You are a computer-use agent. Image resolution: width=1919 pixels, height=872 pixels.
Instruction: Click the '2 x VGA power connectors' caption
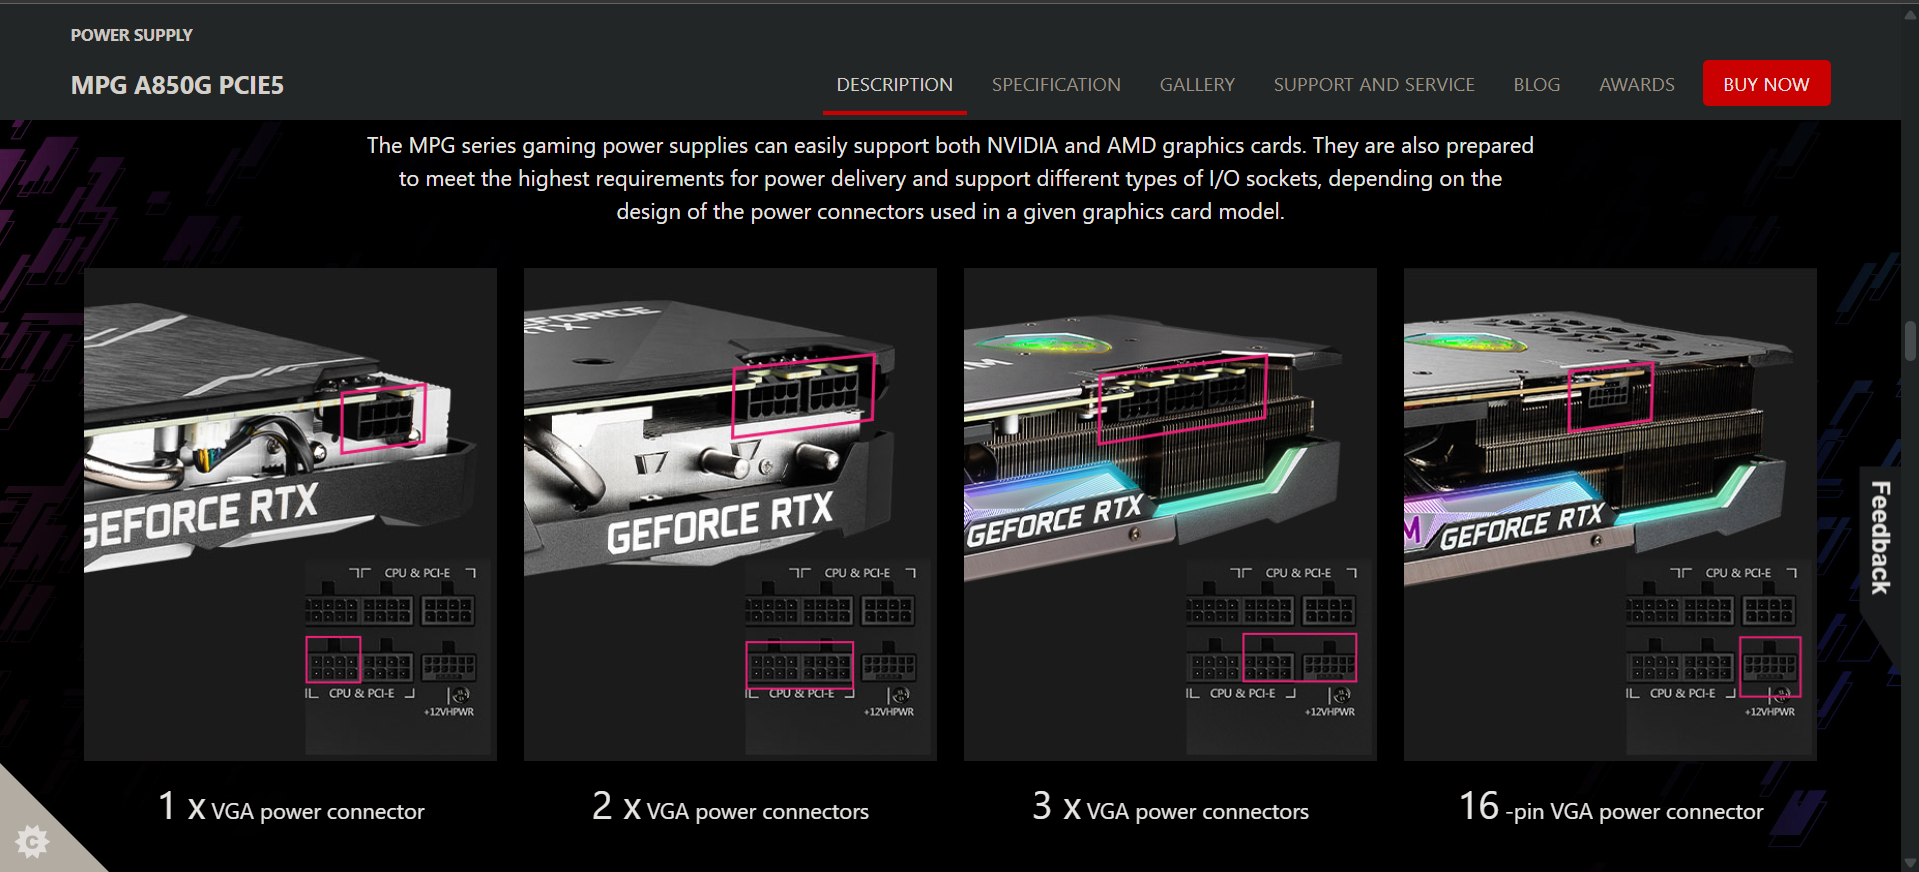730,807
